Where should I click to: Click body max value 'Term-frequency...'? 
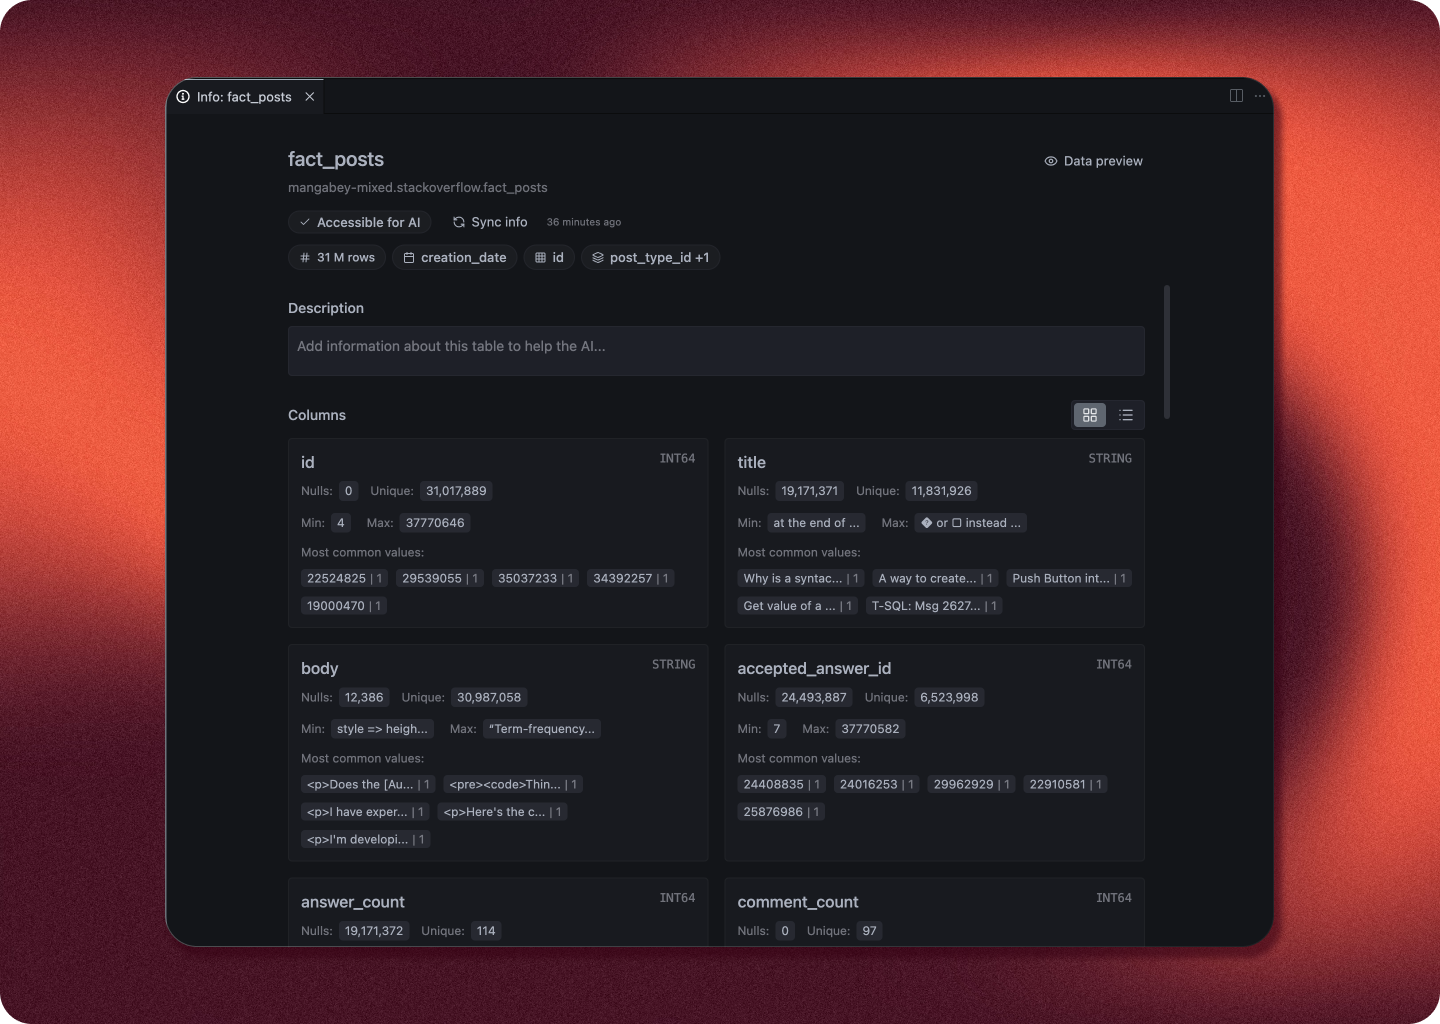coord(542,729)
